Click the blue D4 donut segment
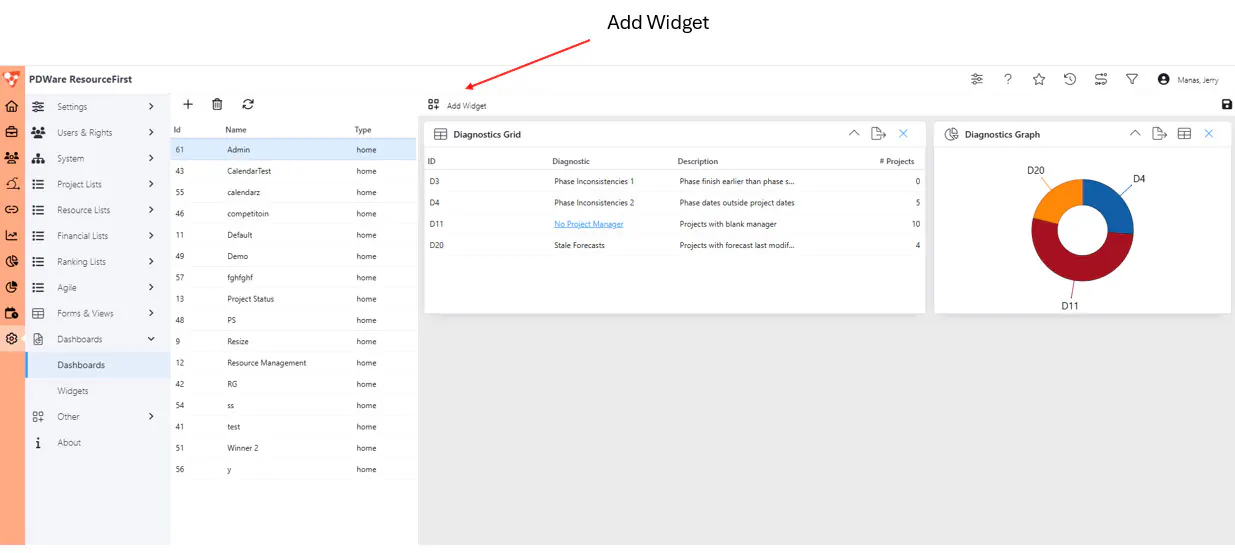1235x553 pixels. click(x=1111, y=203)
